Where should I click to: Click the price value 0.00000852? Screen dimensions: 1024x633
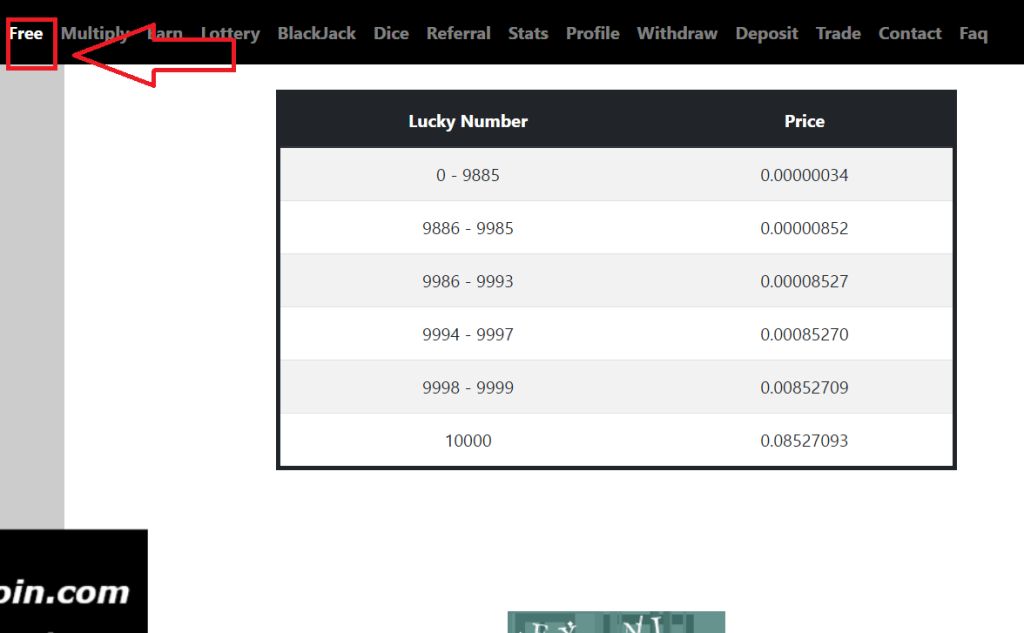(804, 228)
